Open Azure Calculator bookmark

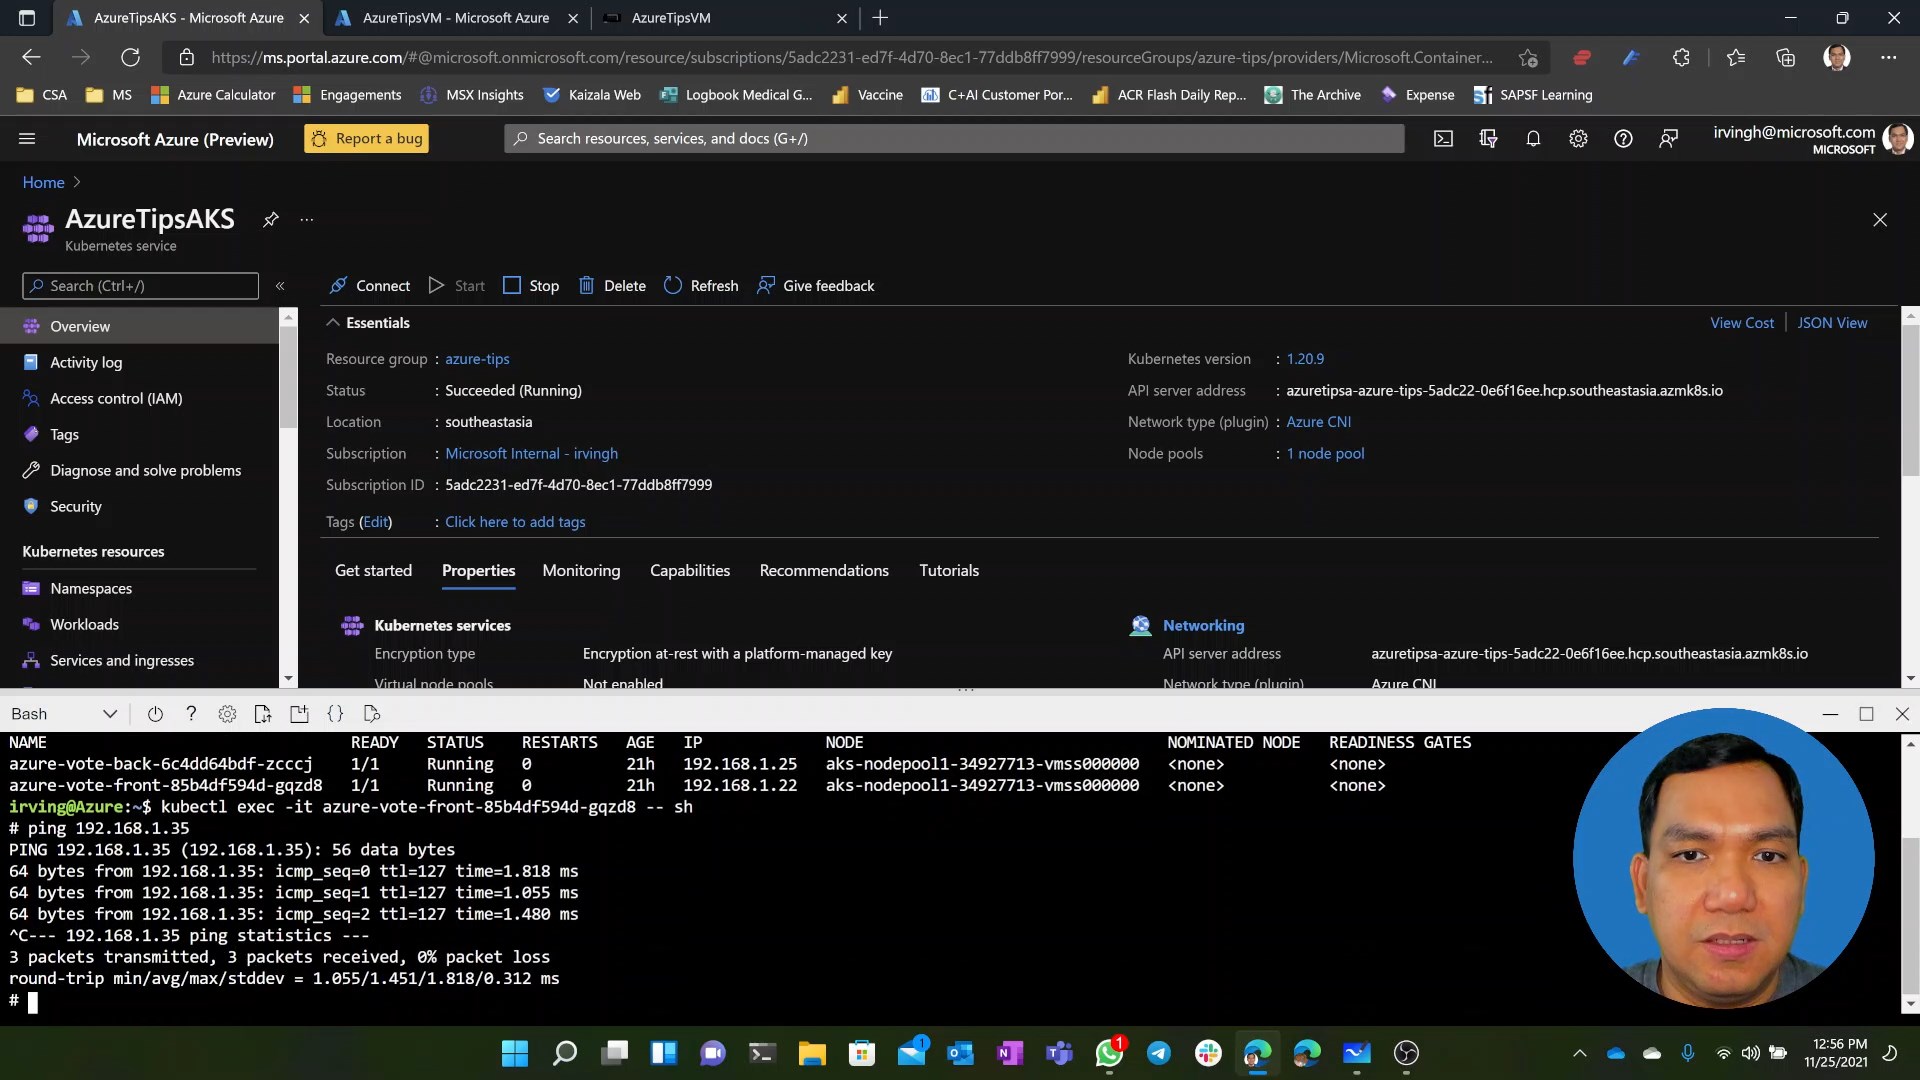click(x=213, y=95)
